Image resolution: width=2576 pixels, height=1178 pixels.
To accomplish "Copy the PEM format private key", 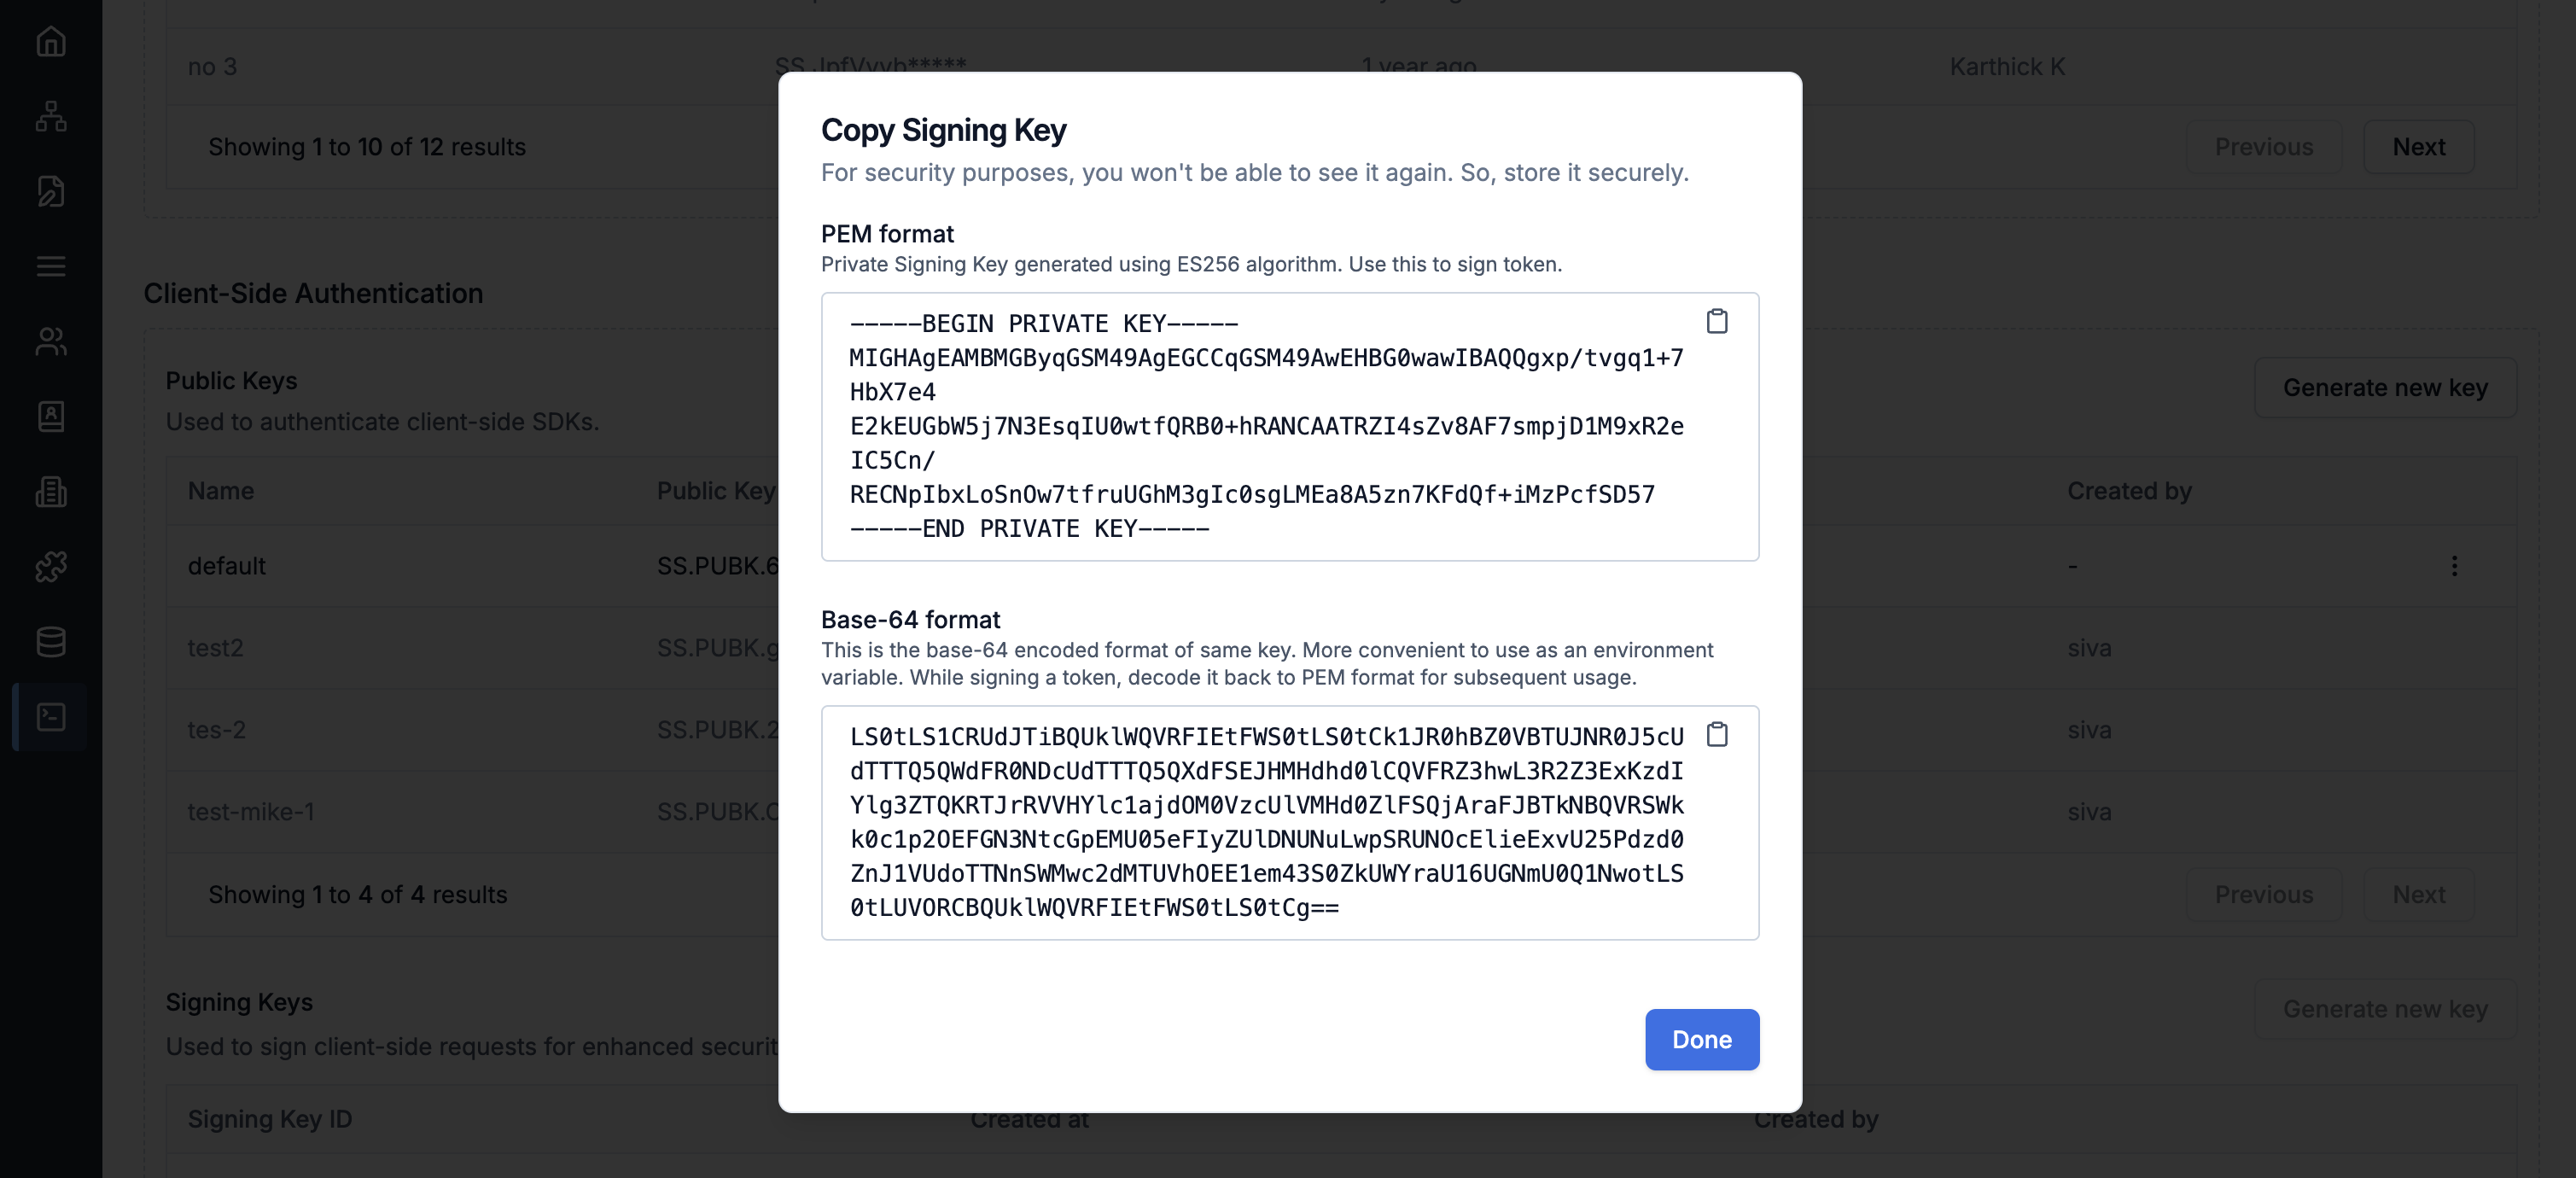I will click(x=1716, y=321).
